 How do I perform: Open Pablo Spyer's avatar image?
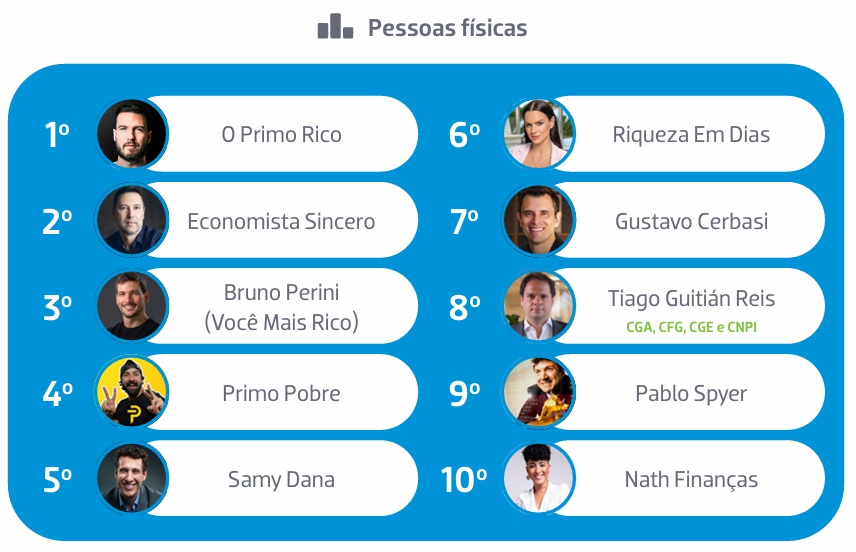[x=539, y=392]
